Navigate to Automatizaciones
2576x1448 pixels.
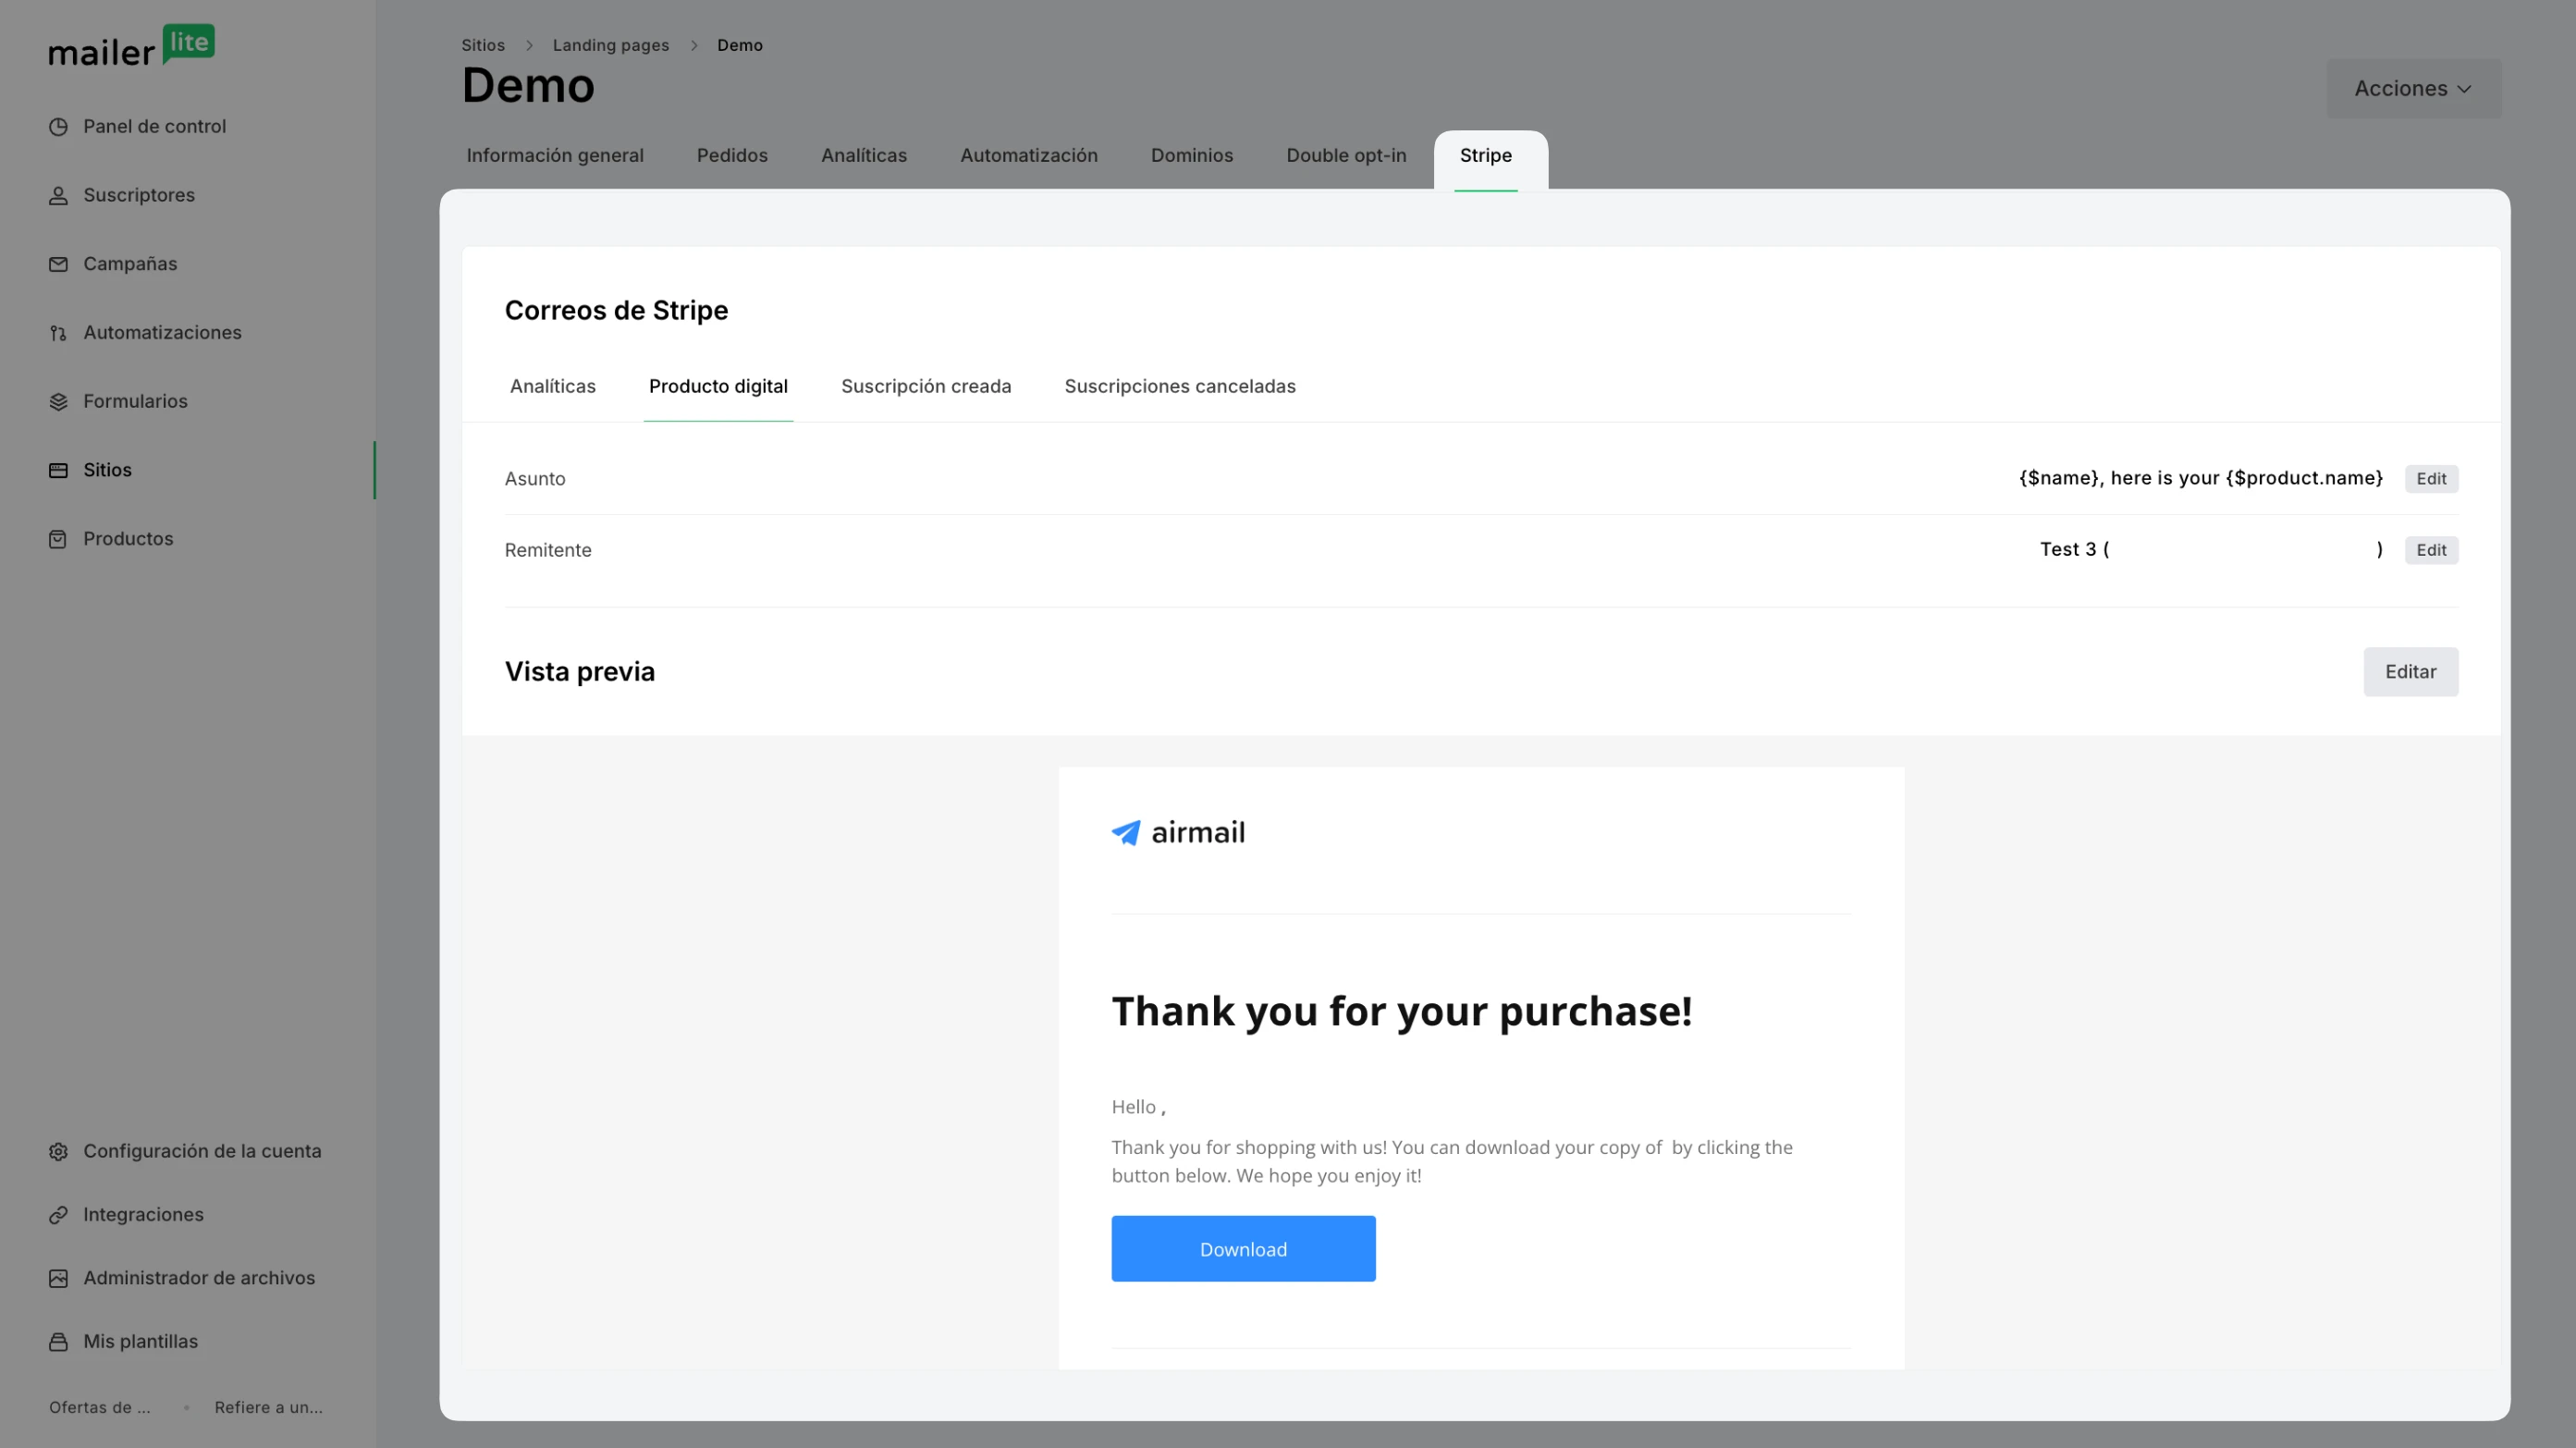tap(162, 333)
